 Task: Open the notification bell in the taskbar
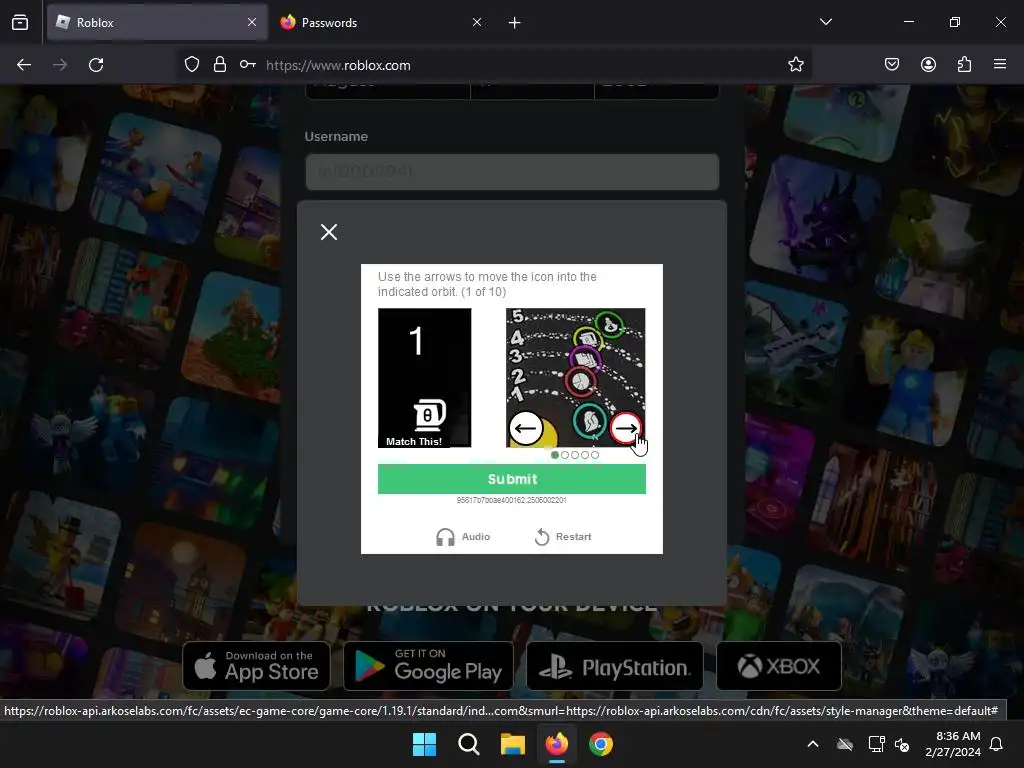(x=997, y=744)
